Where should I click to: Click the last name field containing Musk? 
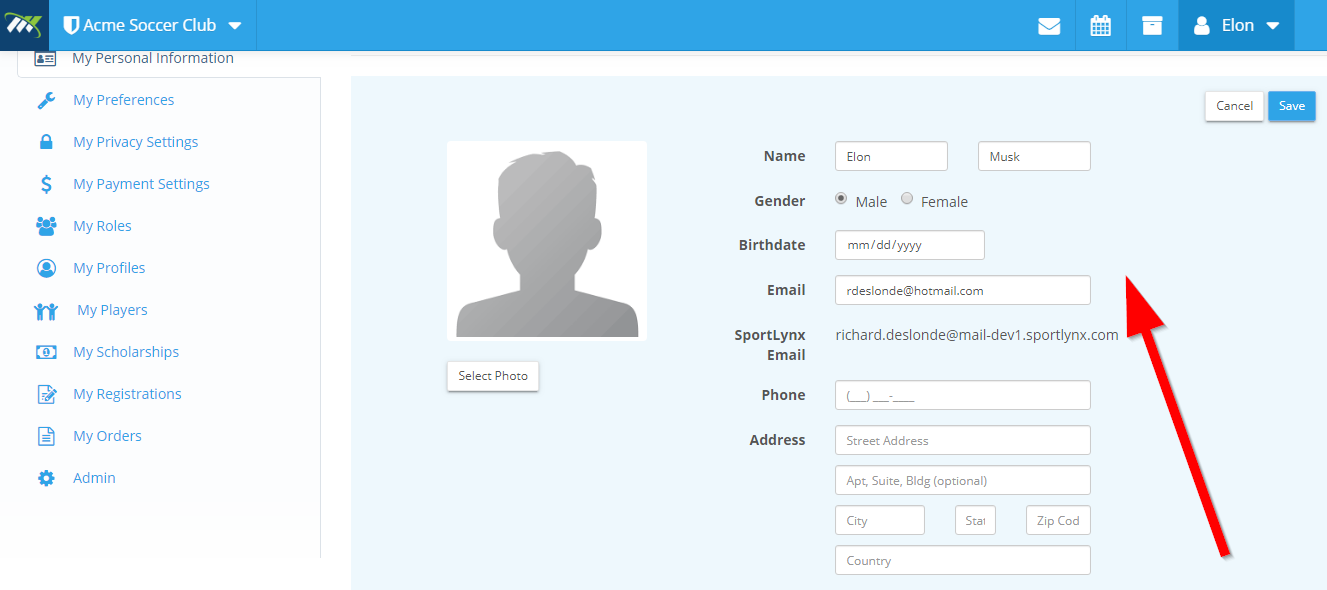pyautogui.click(x=1034, y=156)
